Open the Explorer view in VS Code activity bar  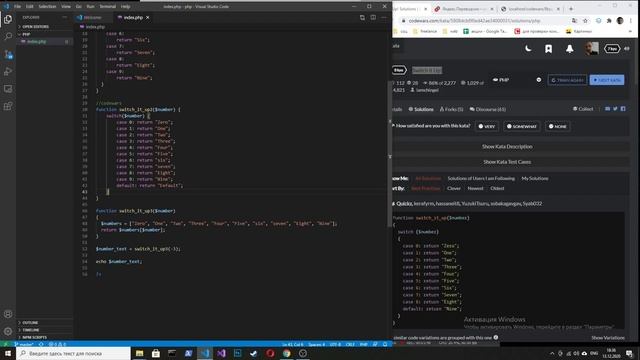tap(8, 19)
